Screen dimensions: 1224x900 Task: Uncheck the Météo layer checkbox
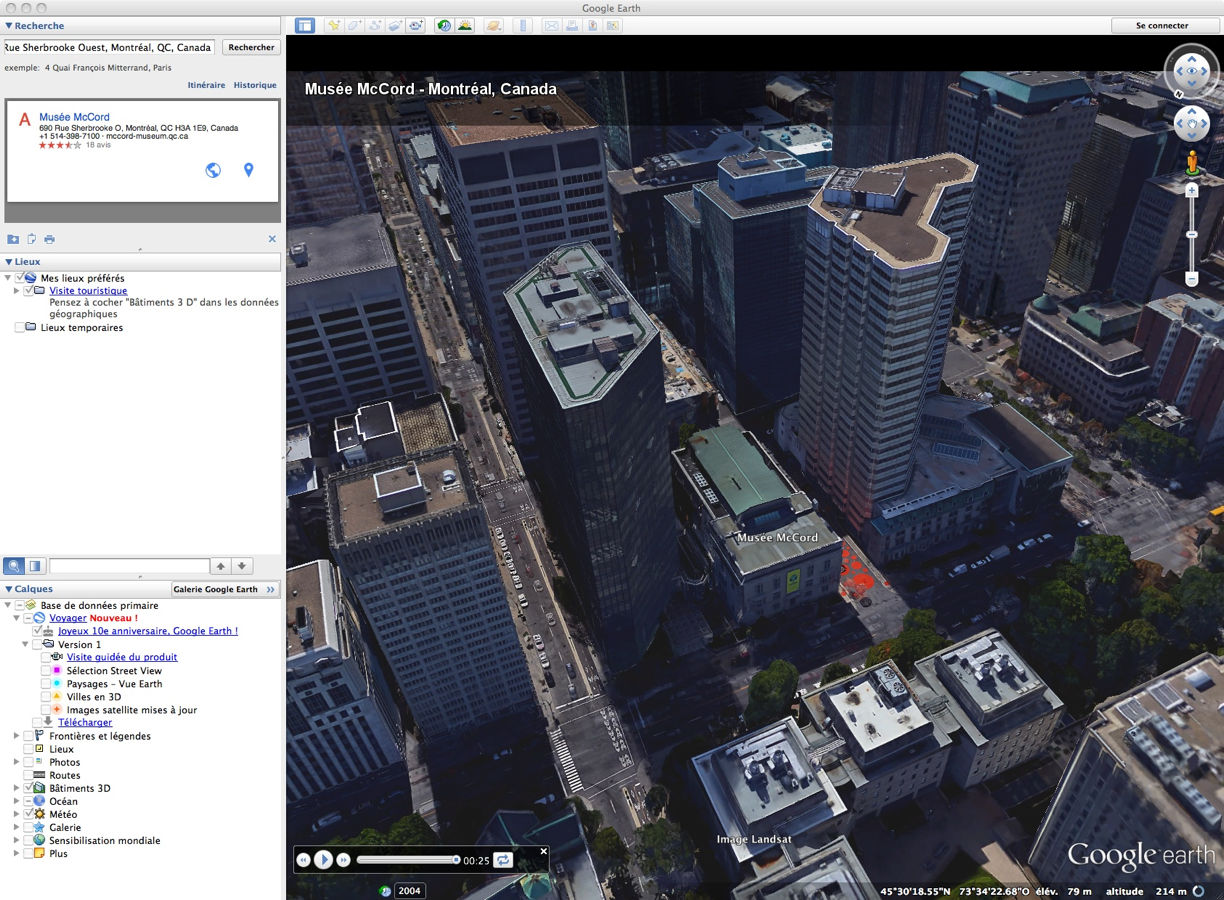pyautogui.click(x=28, y=814)
